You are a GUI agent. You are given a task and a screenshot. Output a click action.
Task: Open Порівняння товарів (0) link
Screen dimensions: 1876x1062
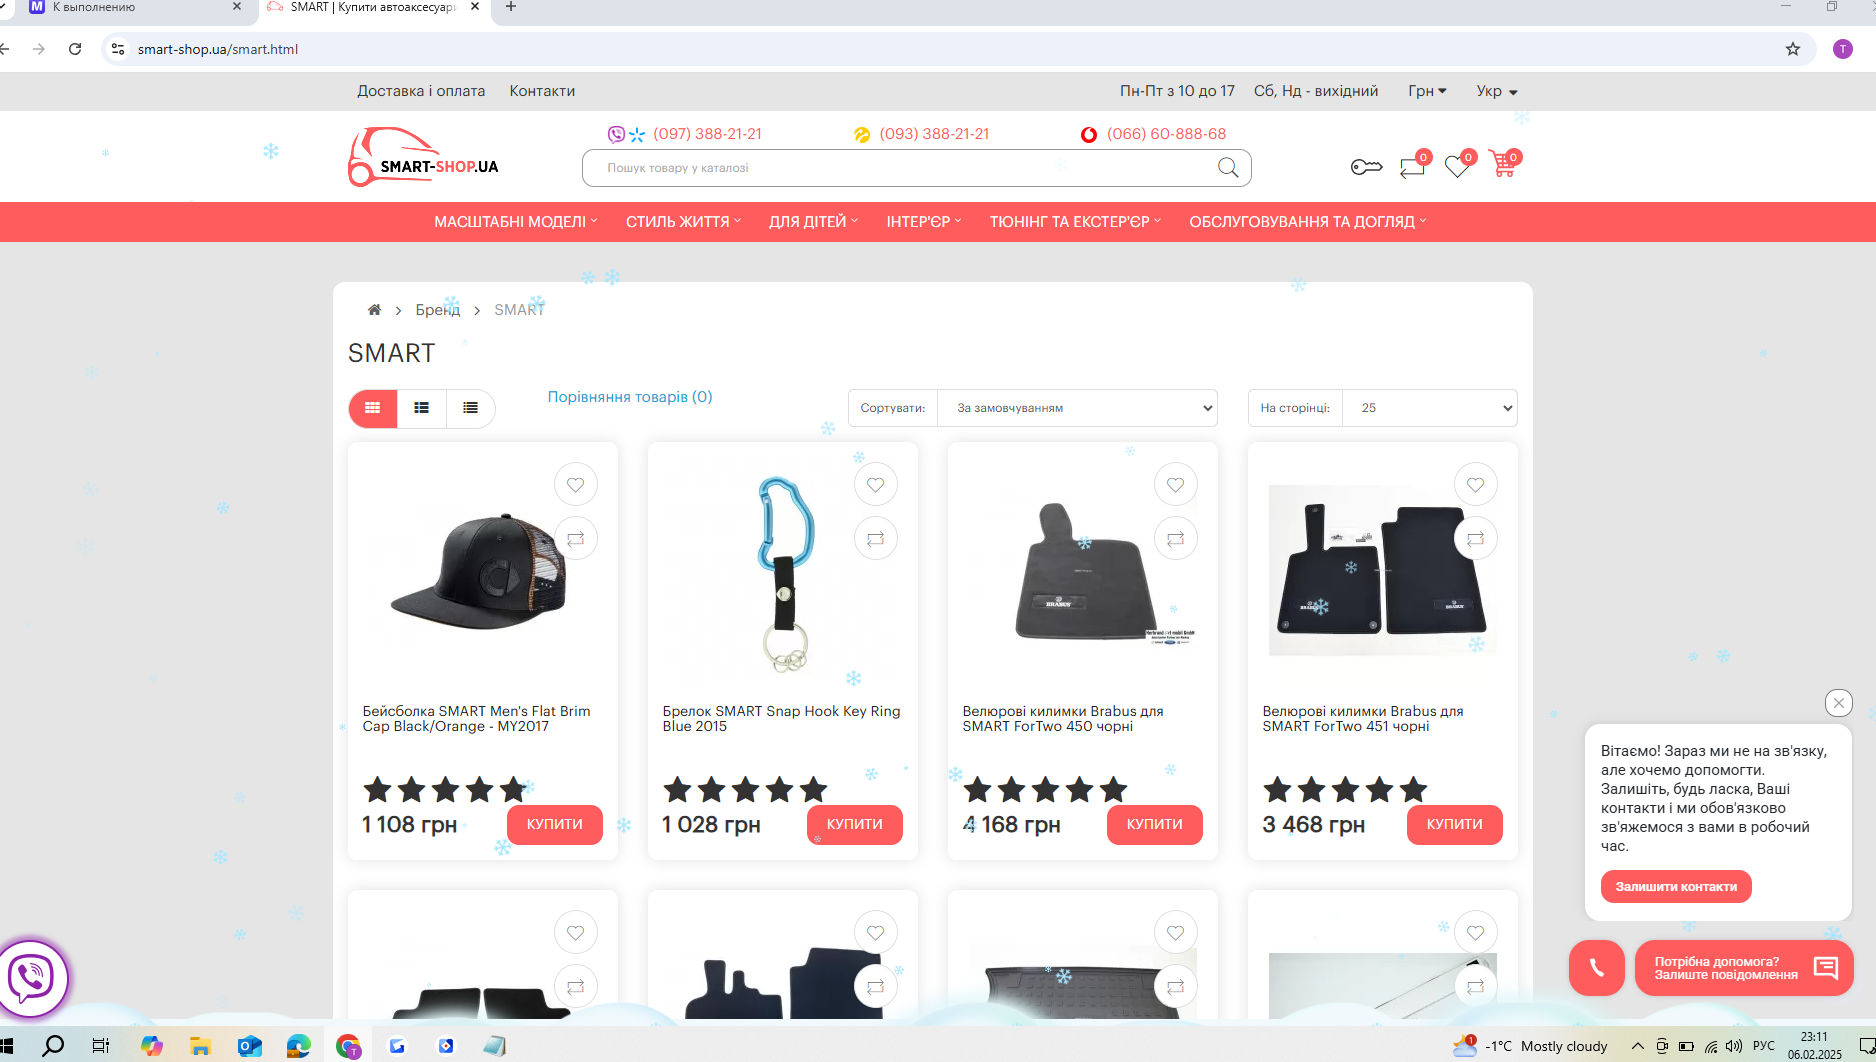[x=630, y=397]
